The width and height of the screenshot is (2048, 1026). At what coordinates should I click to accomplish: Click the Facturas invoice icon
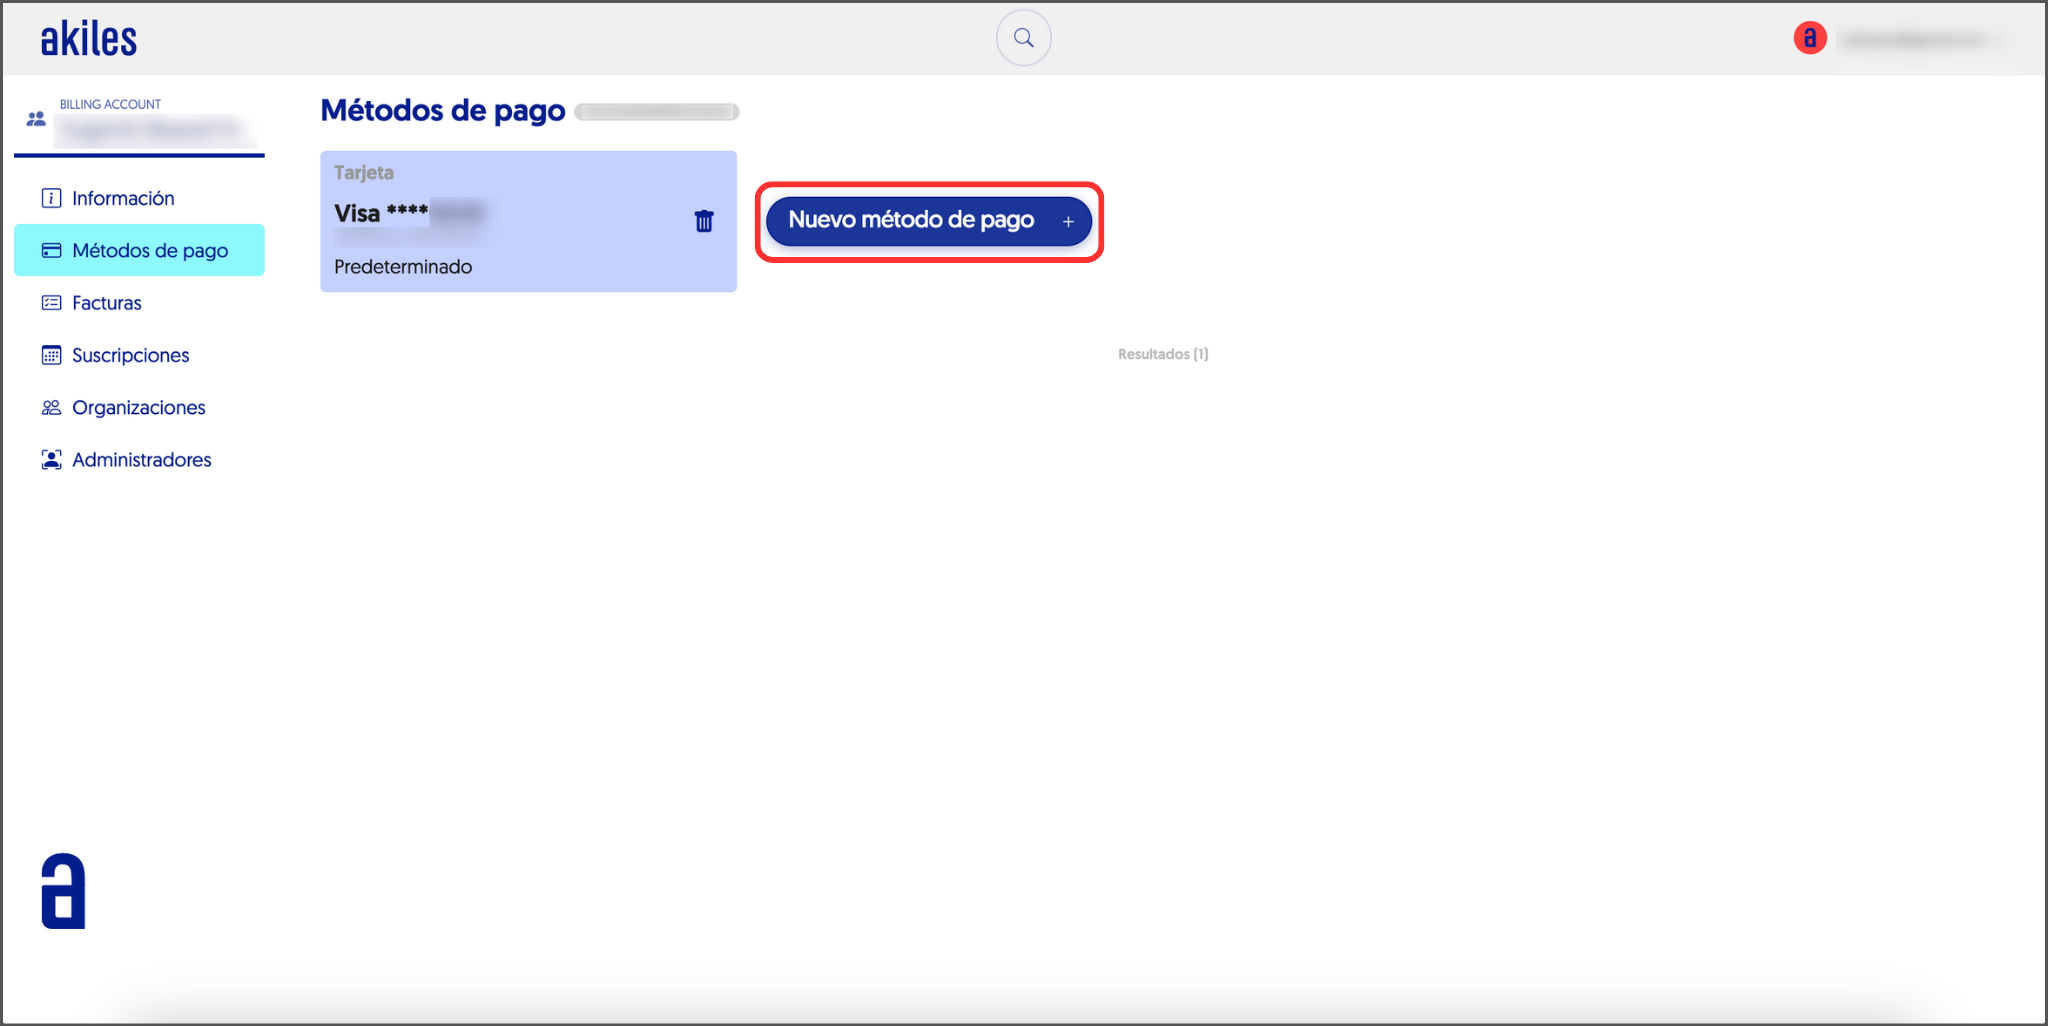point(51,303)
